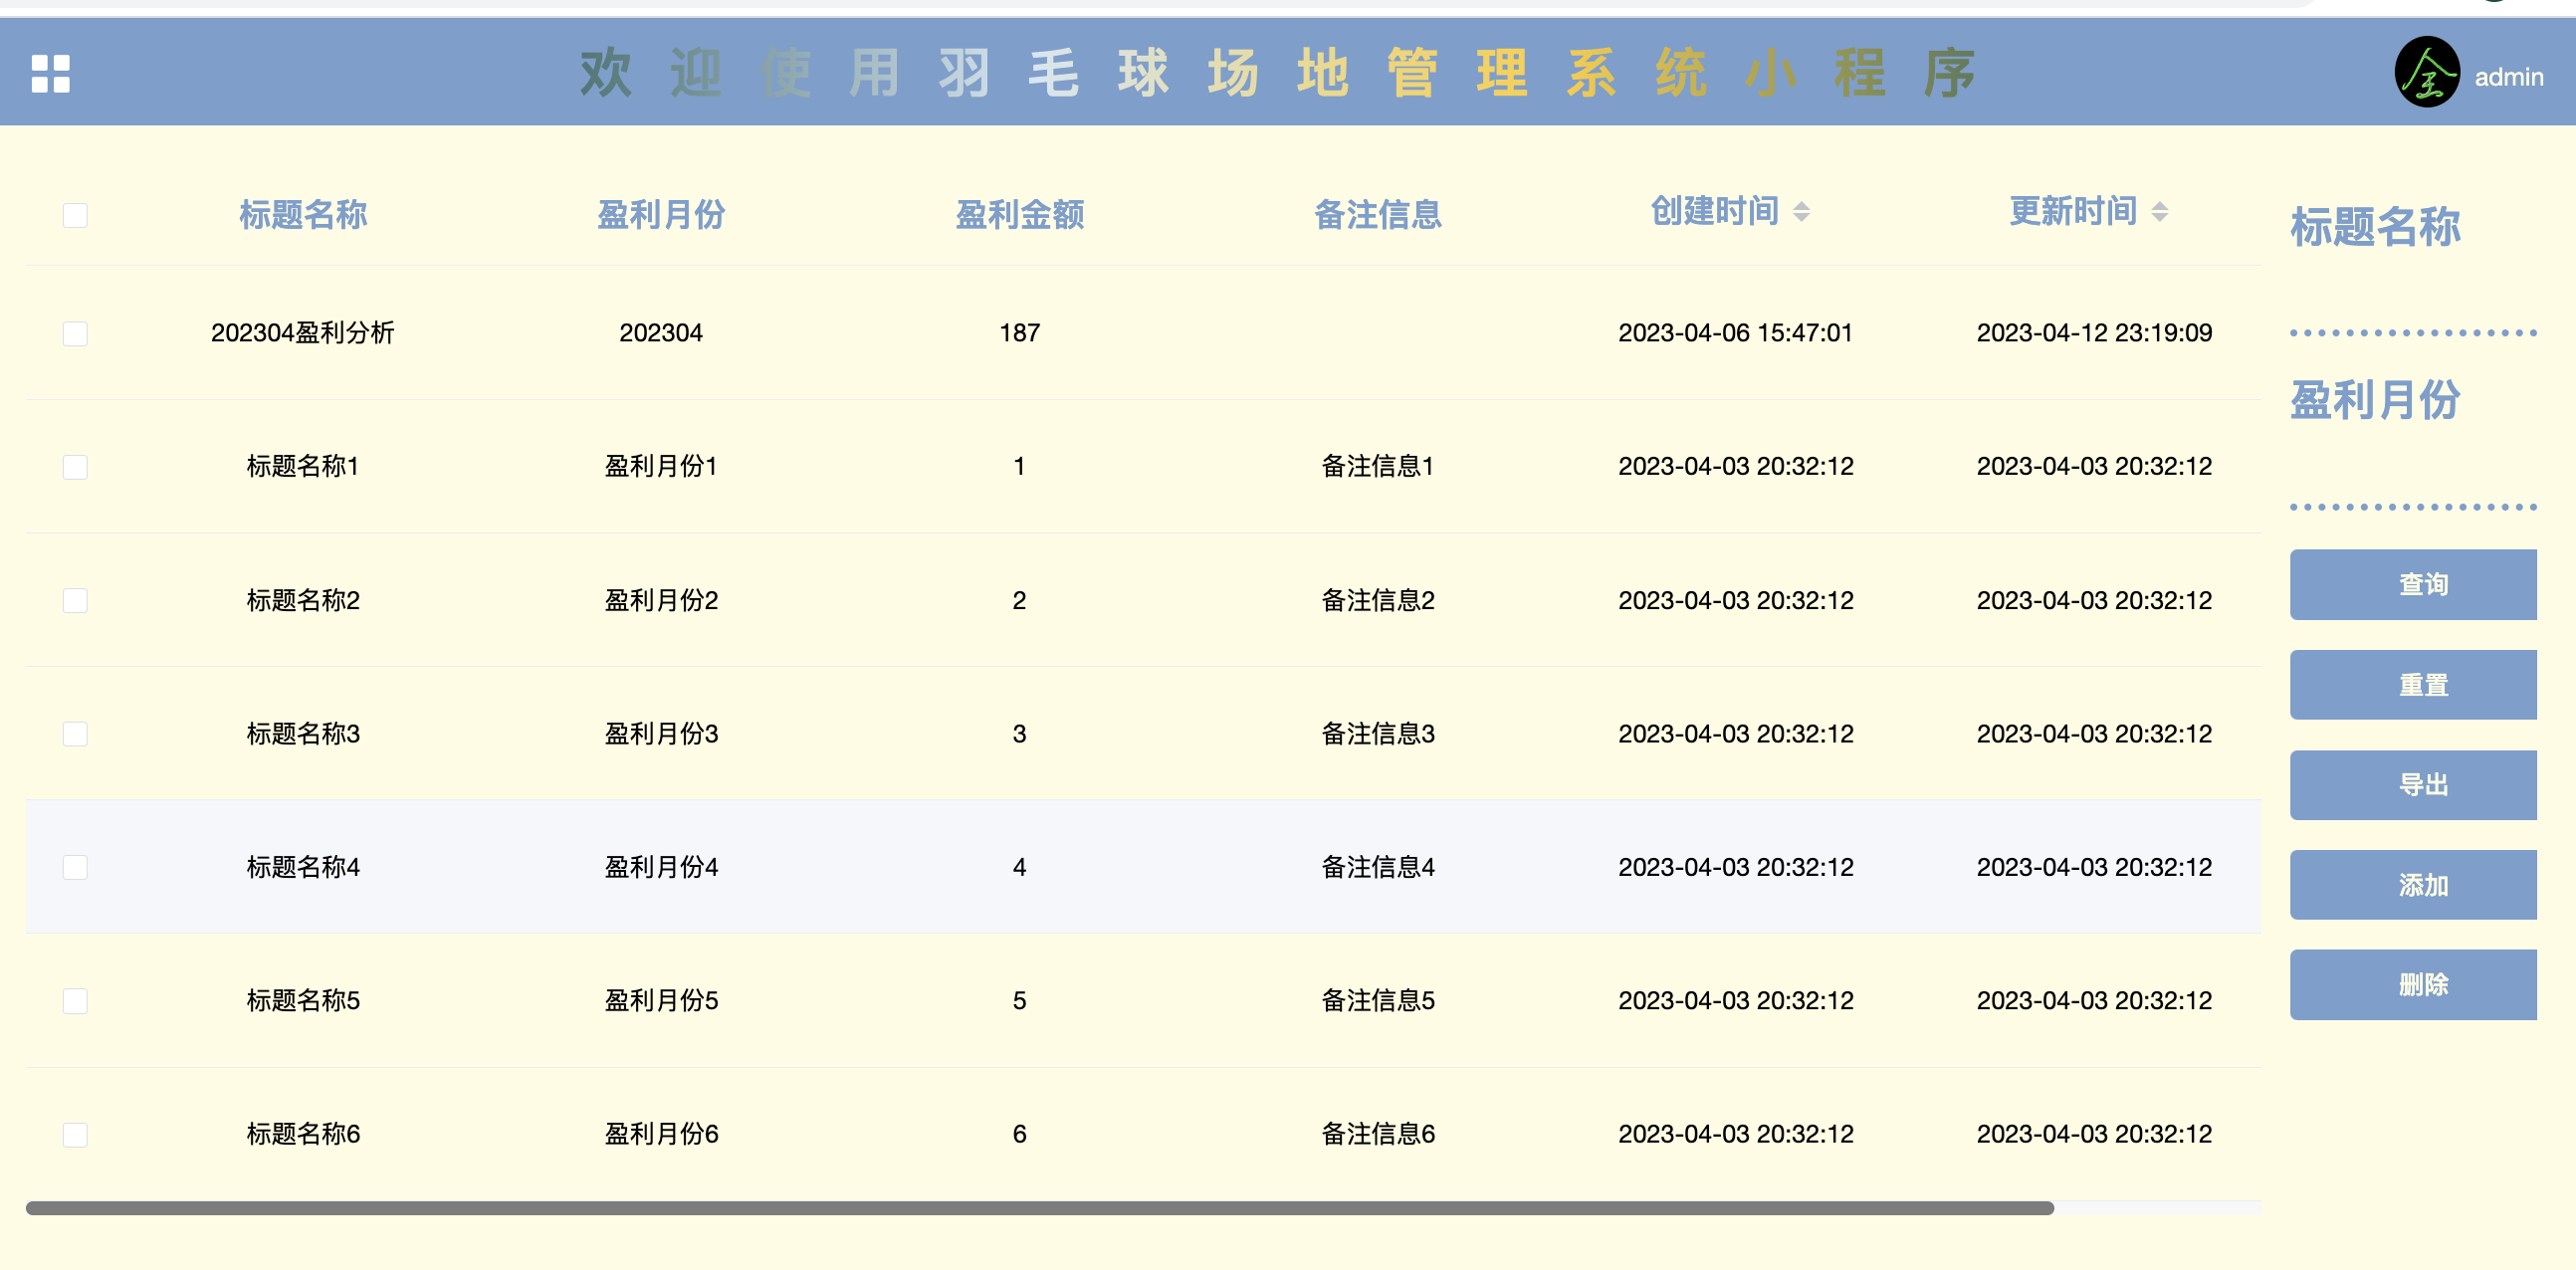Image resolution: width=2576 pixels, height=1270 pixels.
Task: Click the 查询 query button
Action: [x=2413, y=584]
